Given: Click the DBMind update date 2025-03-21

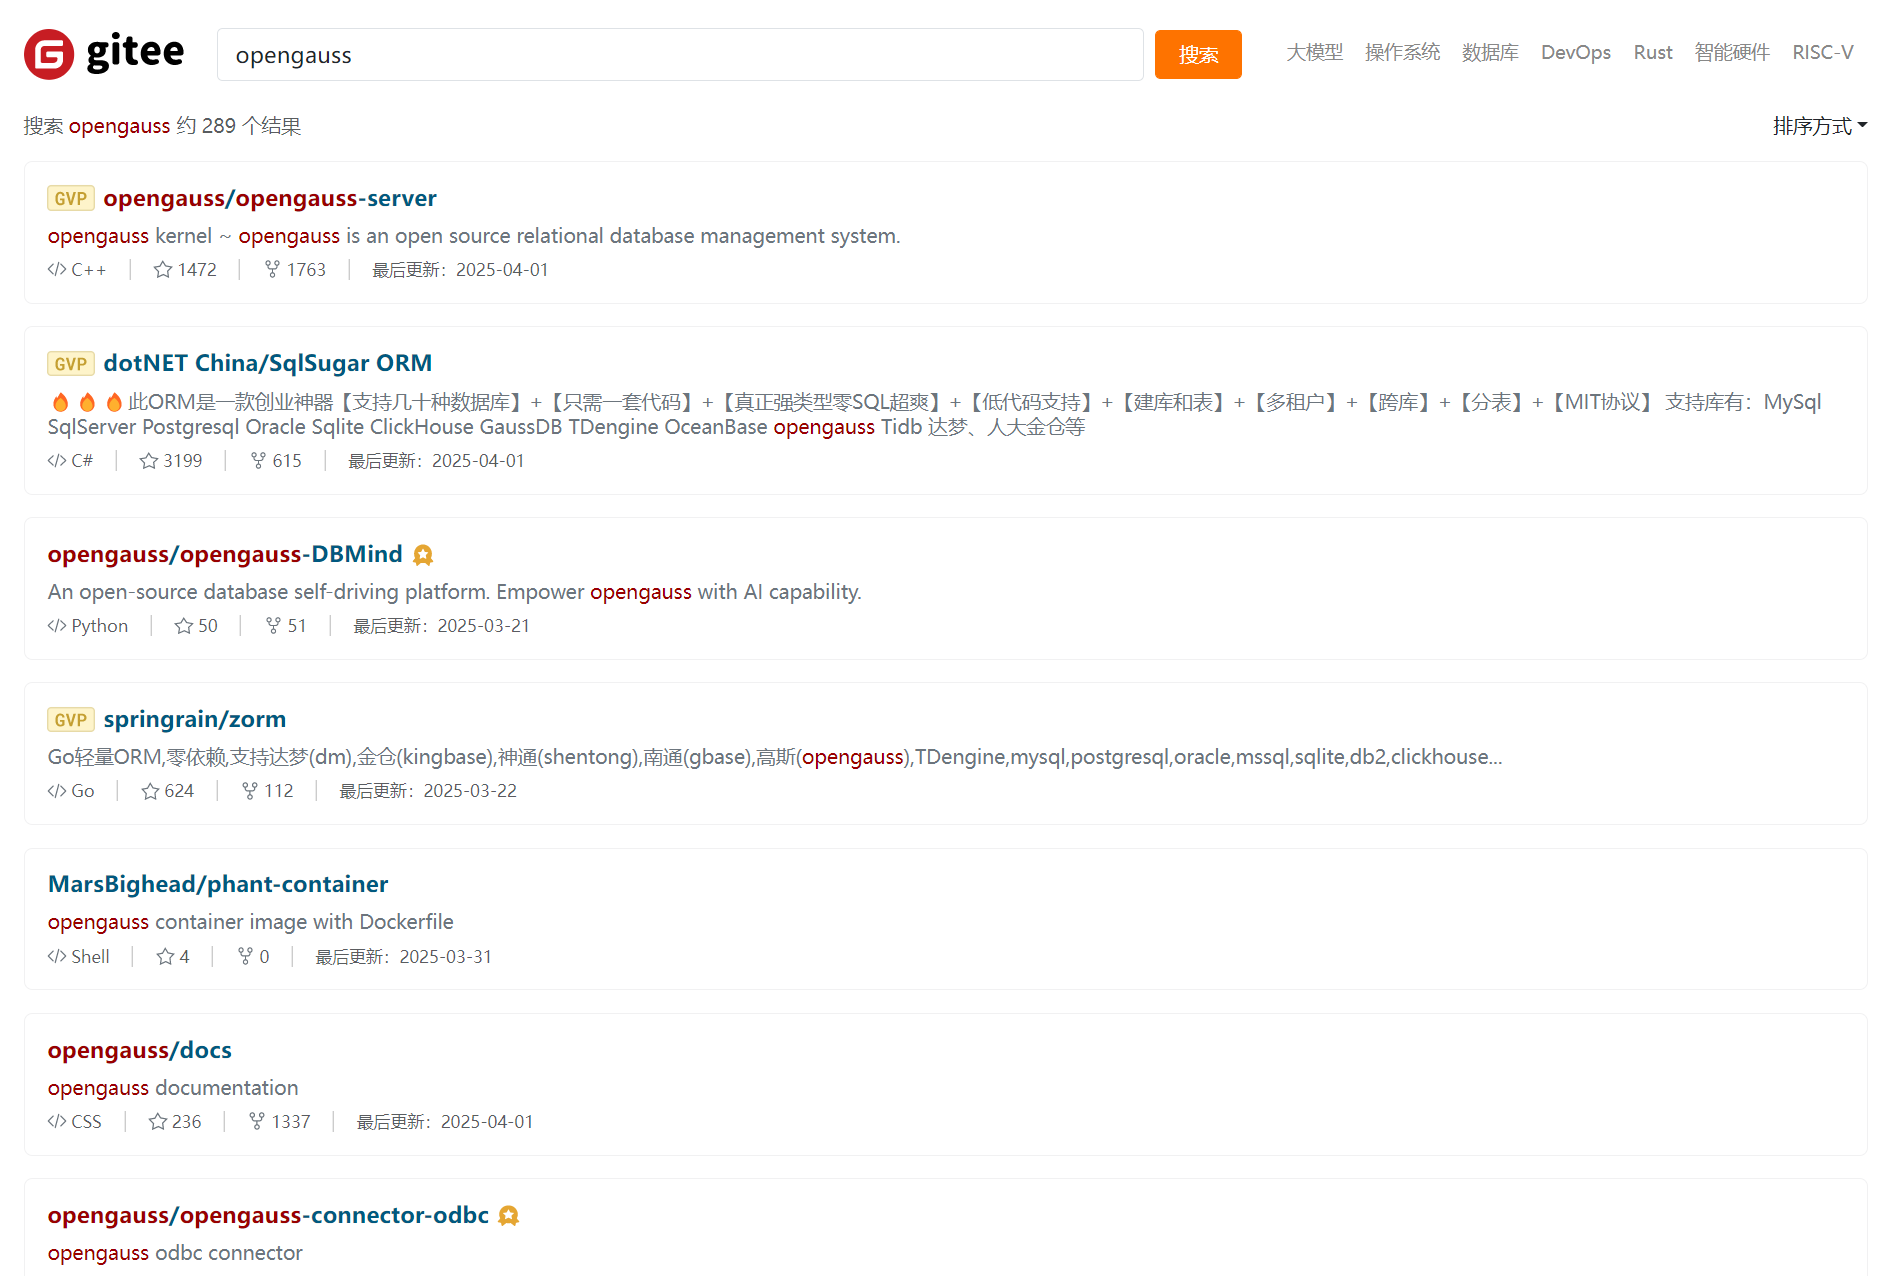Looking at the screenshot, I should tap(484, 626).
